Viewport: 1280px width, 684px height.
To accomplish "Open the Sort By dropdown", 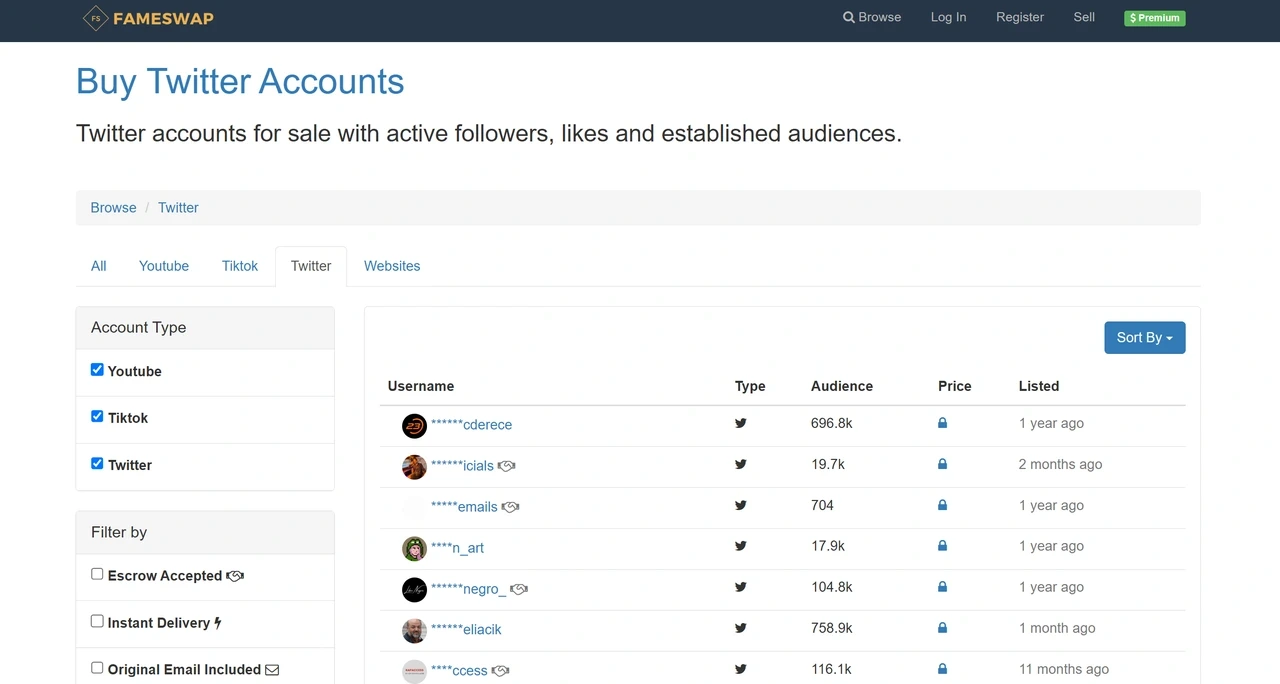I will 1144,337.
